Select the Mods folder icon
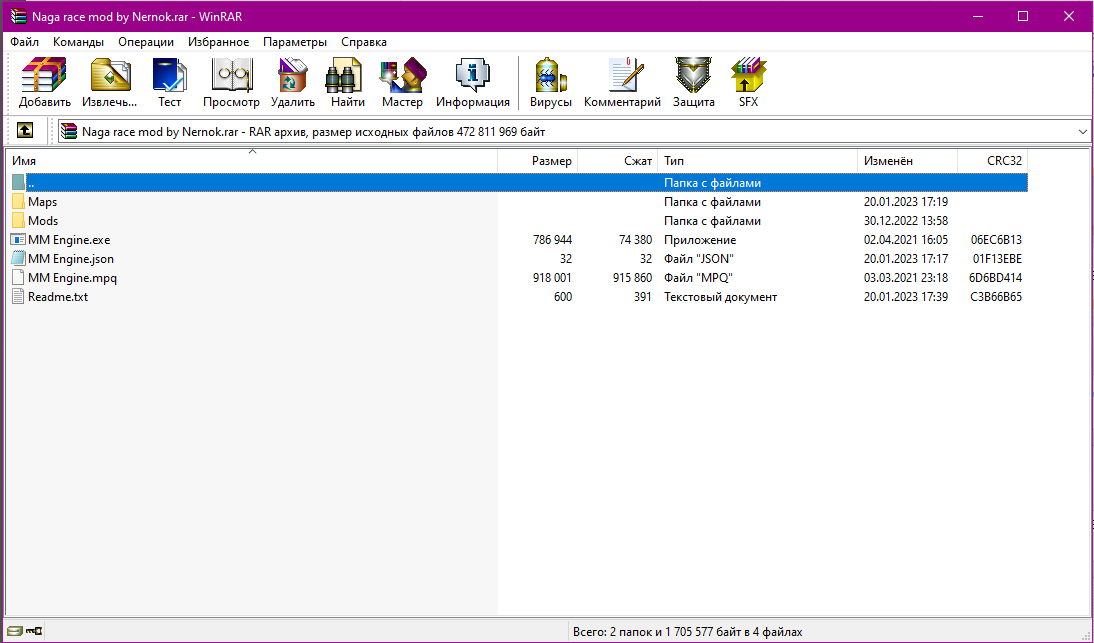The width and height of the screenshot is (1094, 643). click(18, 220)
